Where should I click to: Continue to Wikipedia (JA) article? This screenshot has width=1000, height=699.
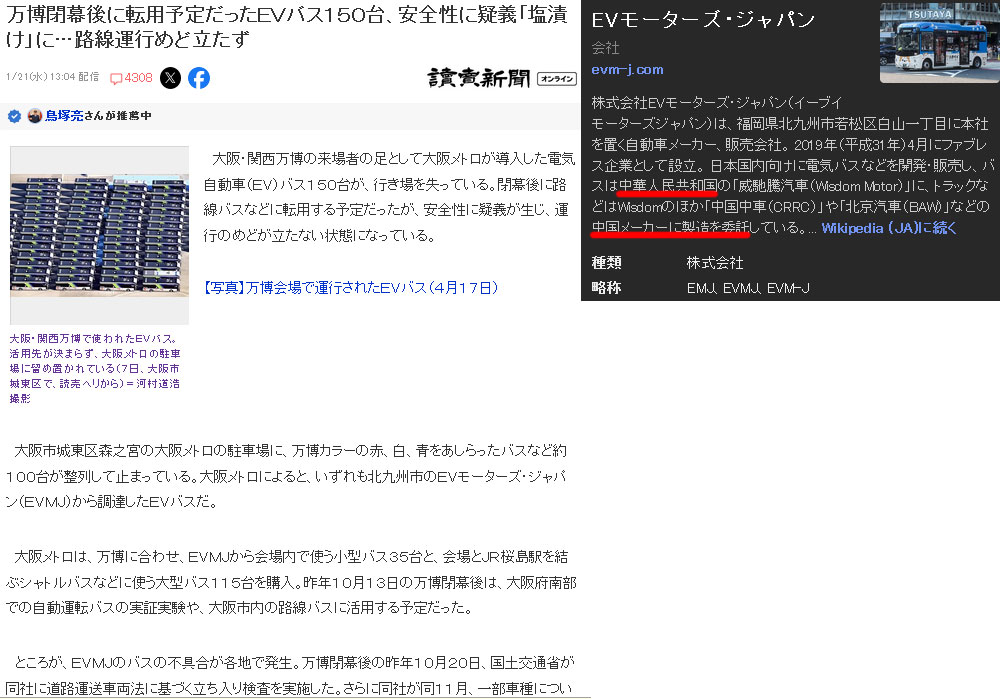click(889, 228)
